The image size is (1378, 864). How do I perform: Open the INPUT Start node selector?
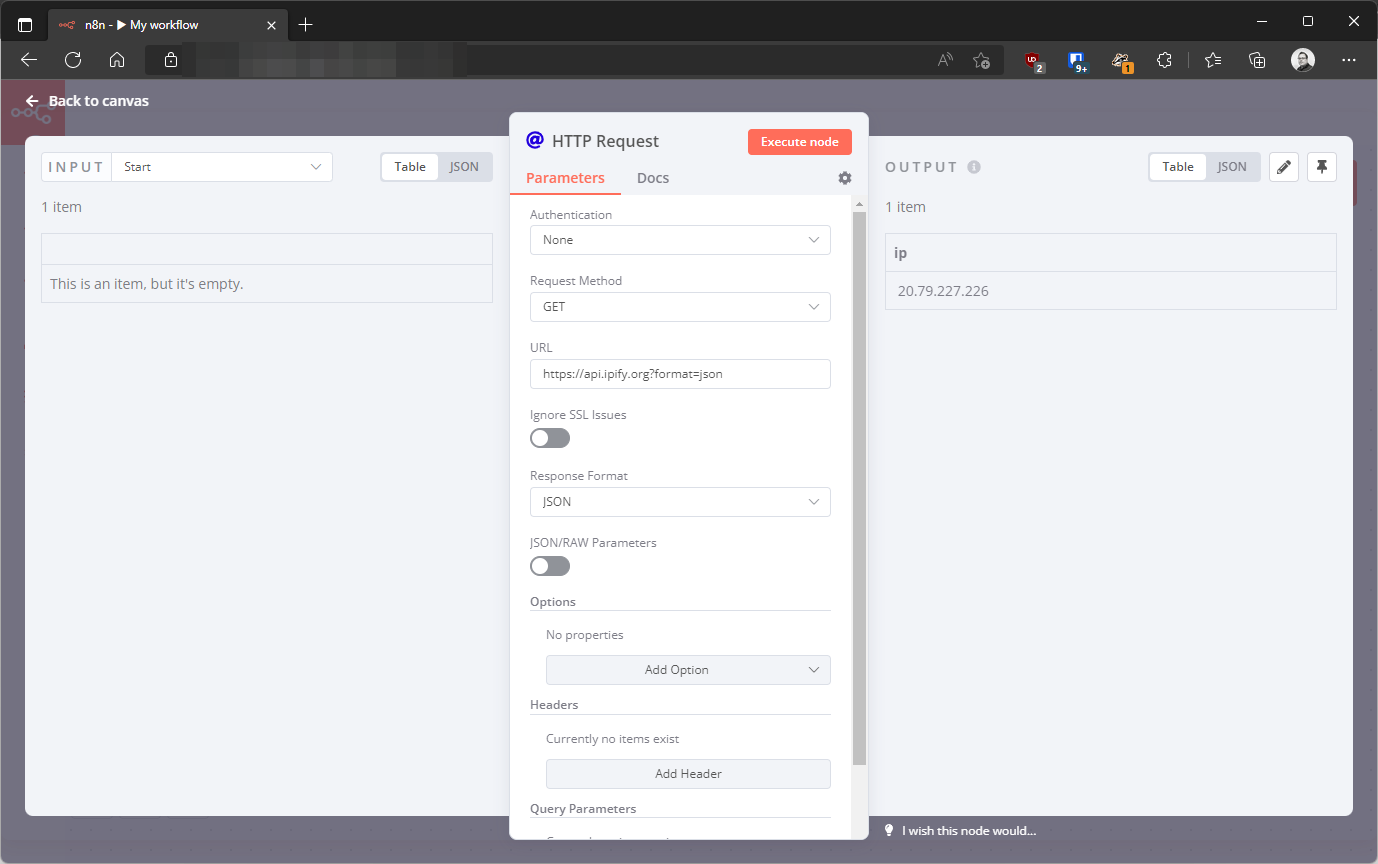(222, 167)
